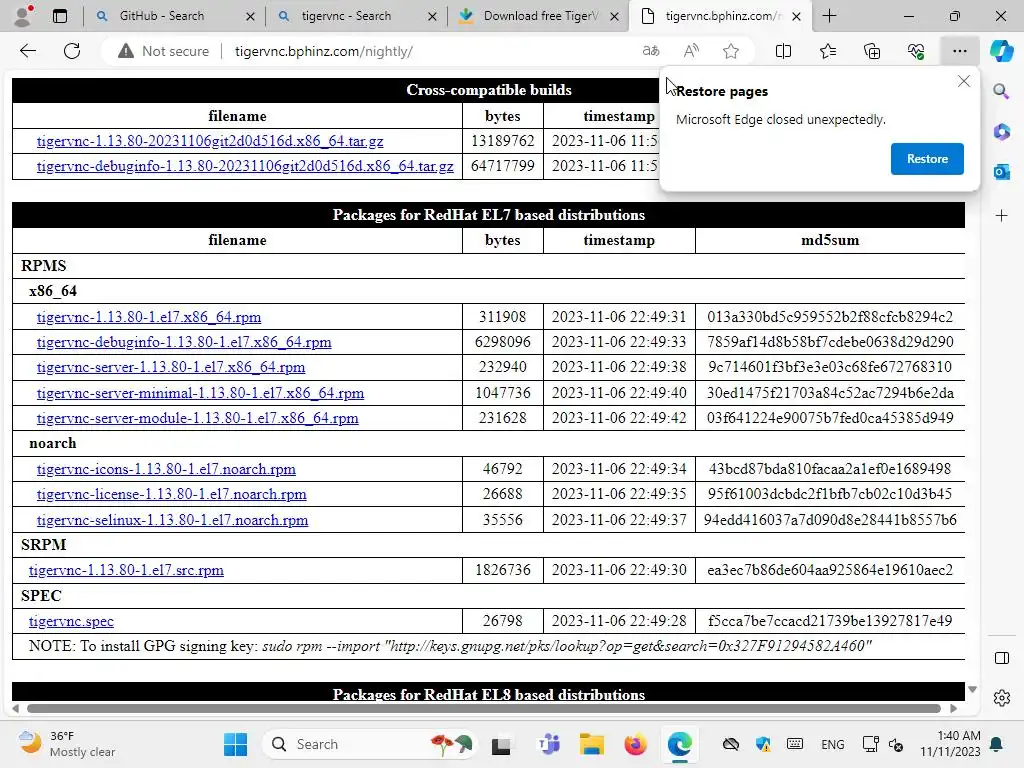Switch to the GitHub - Search tab

pos(161,16)
